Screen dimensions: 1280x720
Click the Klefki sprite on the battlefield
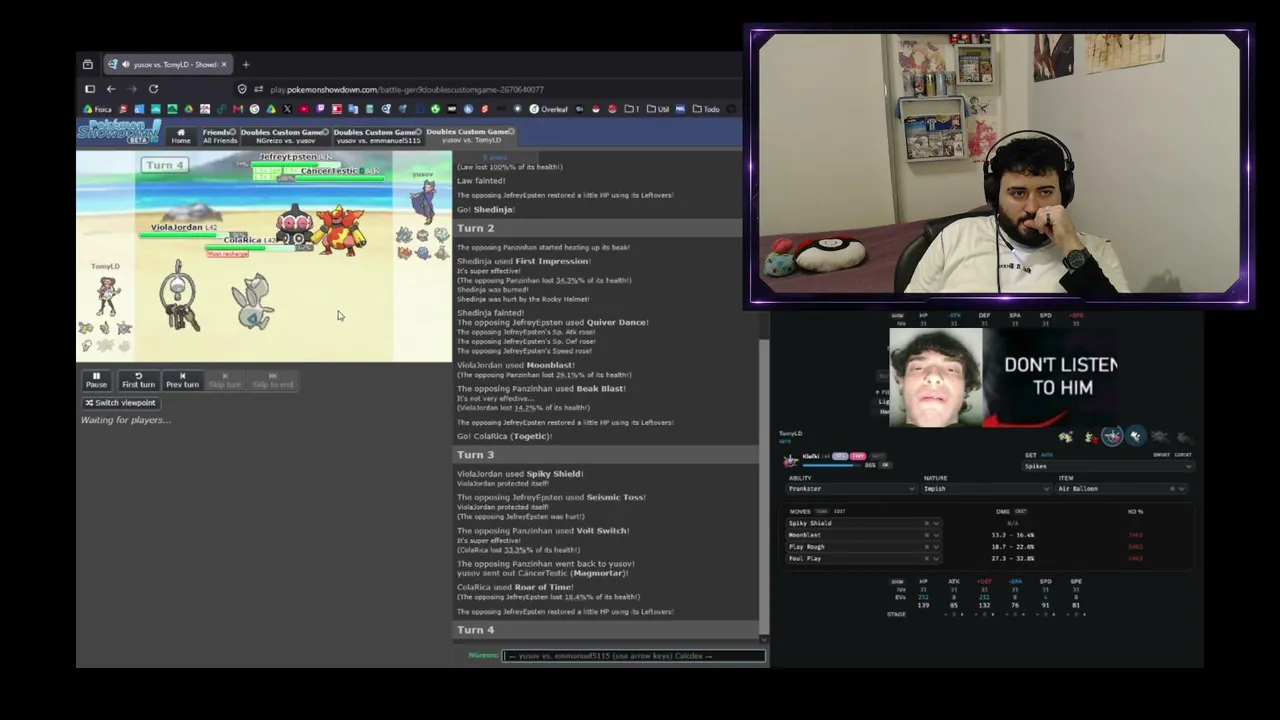180,297
